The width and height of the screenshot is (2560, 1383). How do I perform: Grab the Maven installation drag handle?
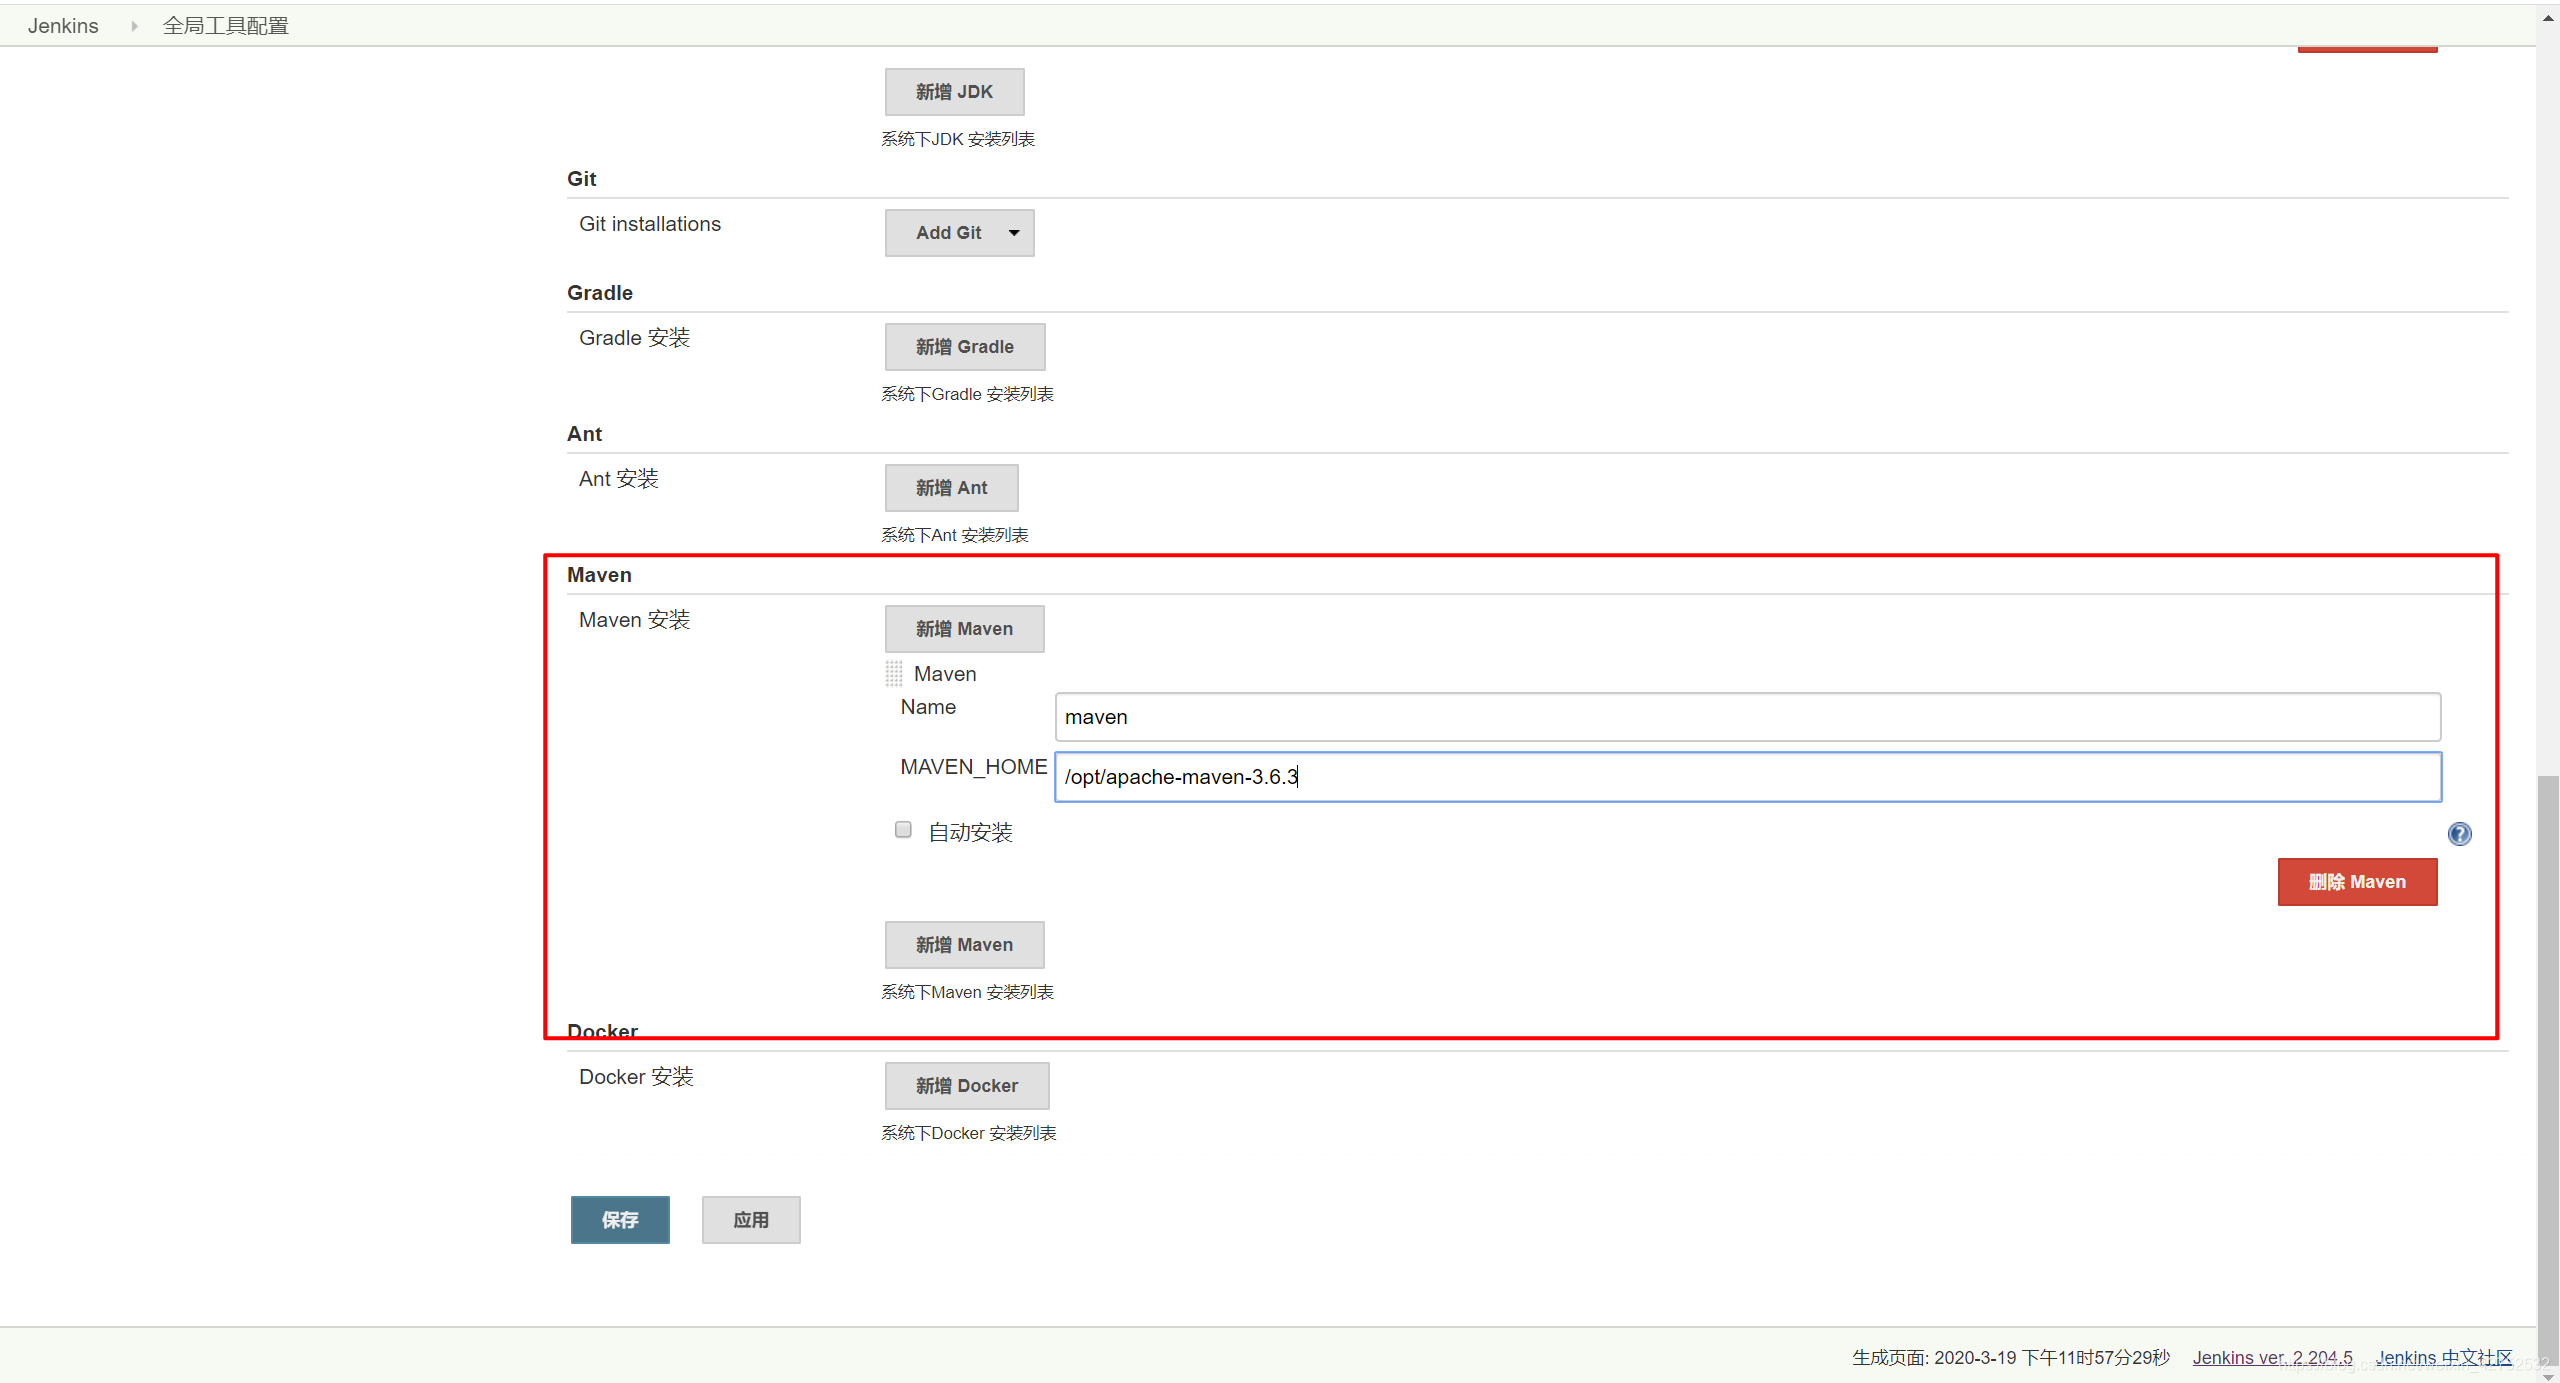893,674
